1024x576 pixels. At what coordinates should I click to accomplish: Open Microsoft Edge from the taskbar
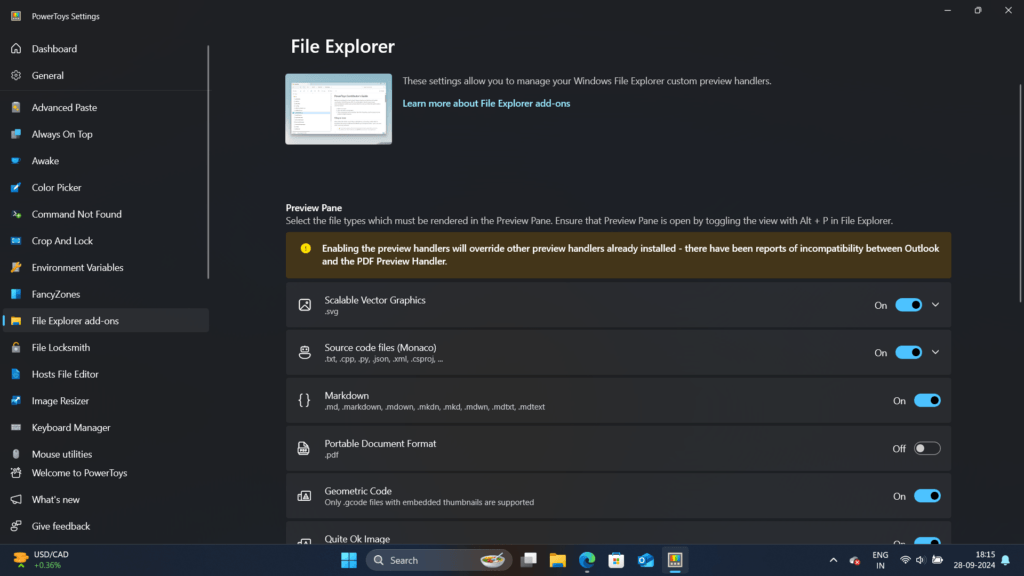pos(587,560)
